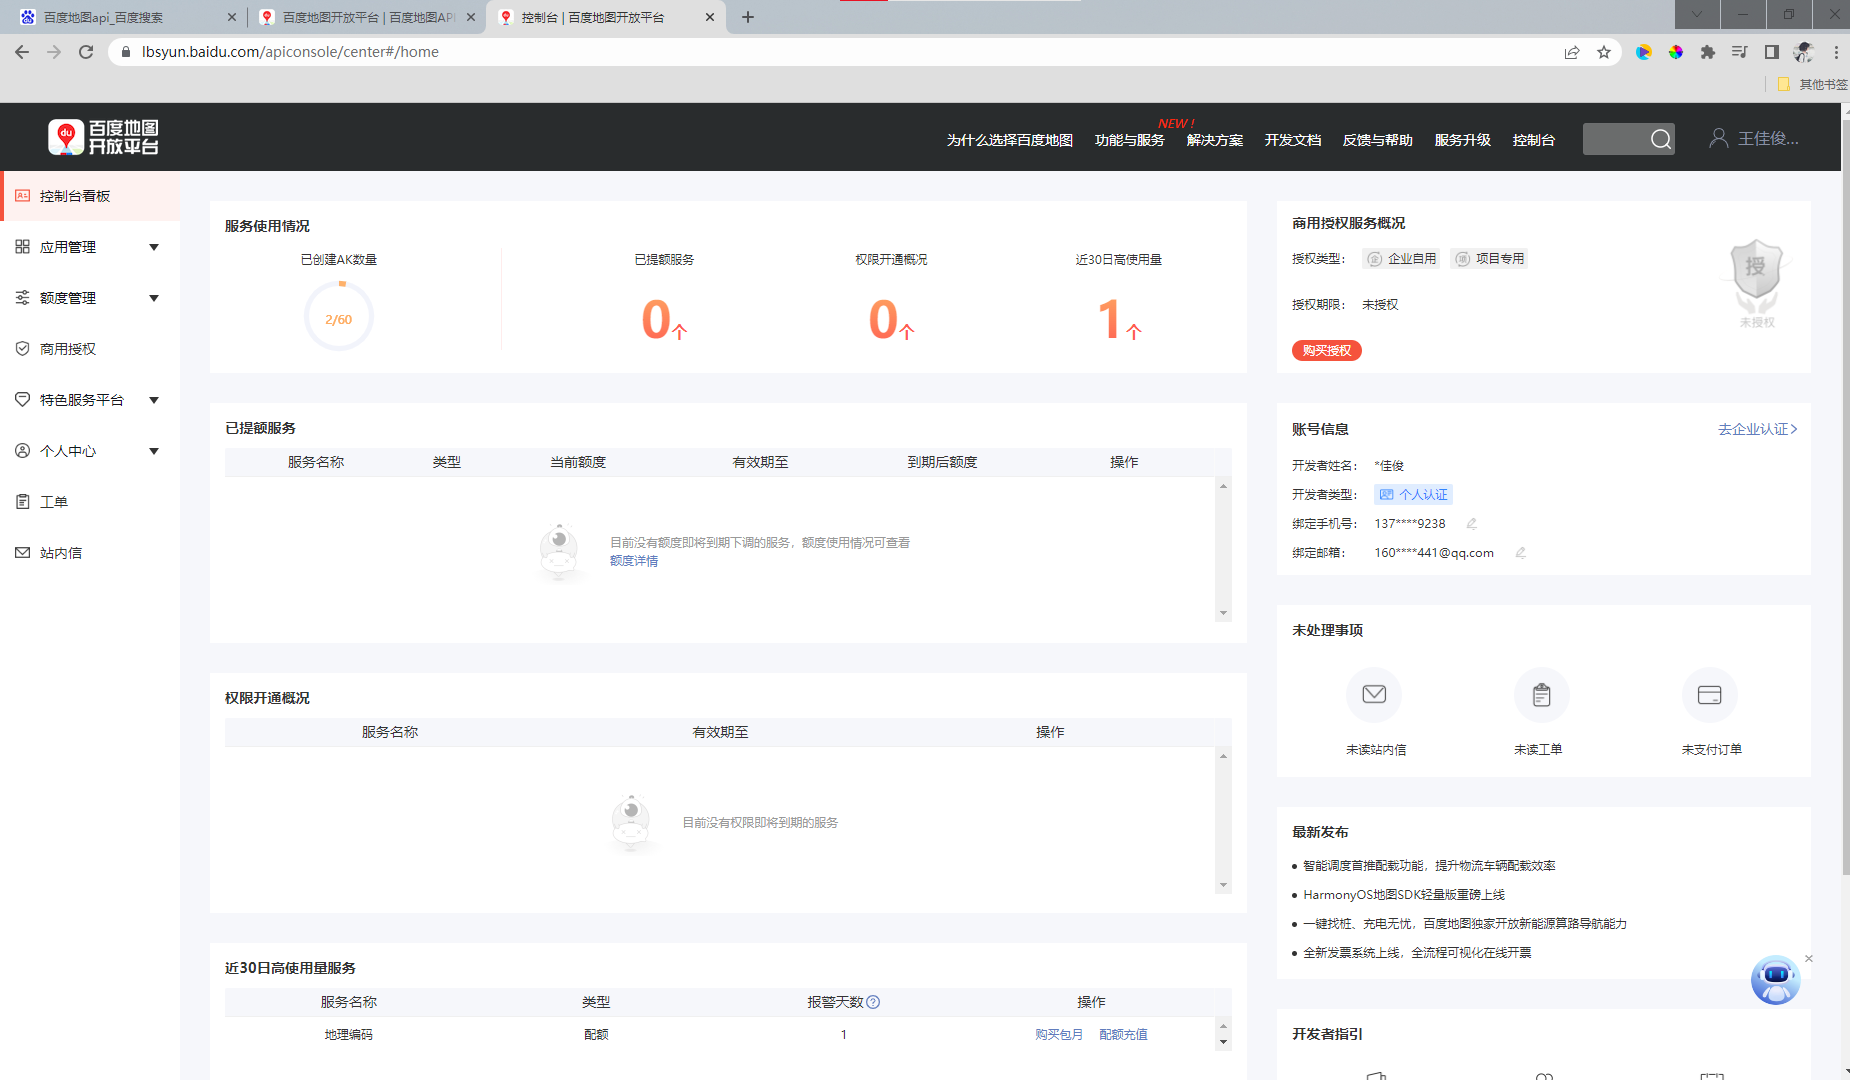Viewport: 1850px width, 1080px height.
Task: Click the 工单 clipboard icon in sidebar
Action: click(22, 502)
